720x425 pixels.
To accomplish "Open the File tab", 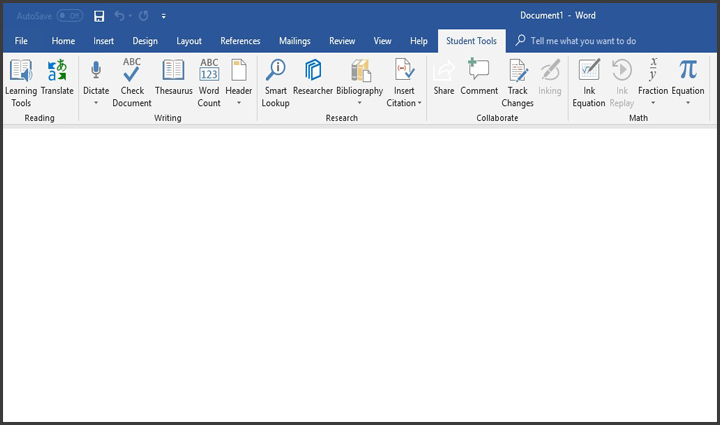I will pyautogui.click(x=21, y=41).
